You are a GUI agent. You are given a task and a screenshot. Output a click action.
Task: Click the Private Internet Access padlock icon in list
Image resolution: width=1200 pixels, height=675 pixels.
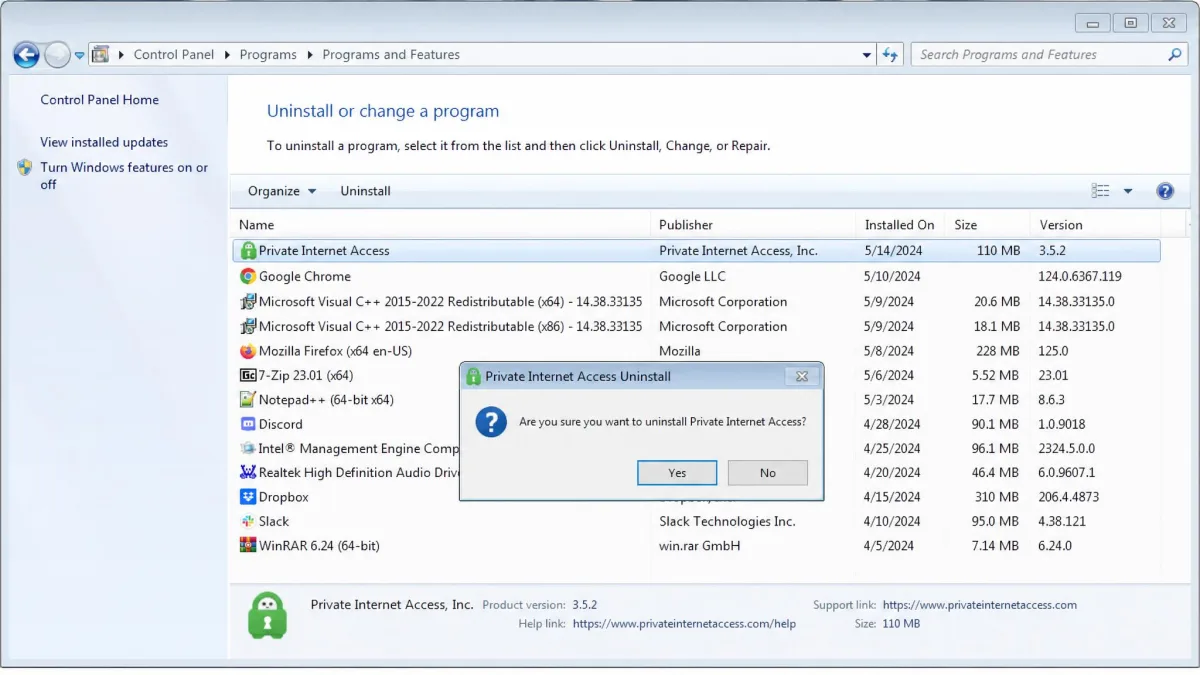coord(248,251)
